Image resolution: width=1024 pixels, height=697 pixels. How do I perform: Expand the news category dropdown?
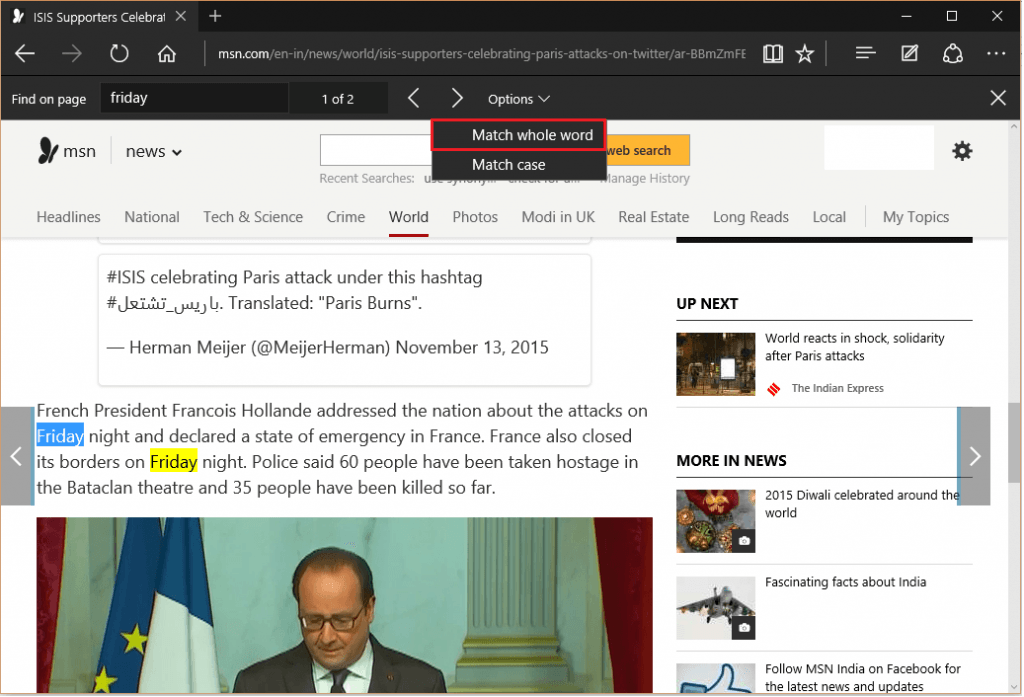coord(153,151)
